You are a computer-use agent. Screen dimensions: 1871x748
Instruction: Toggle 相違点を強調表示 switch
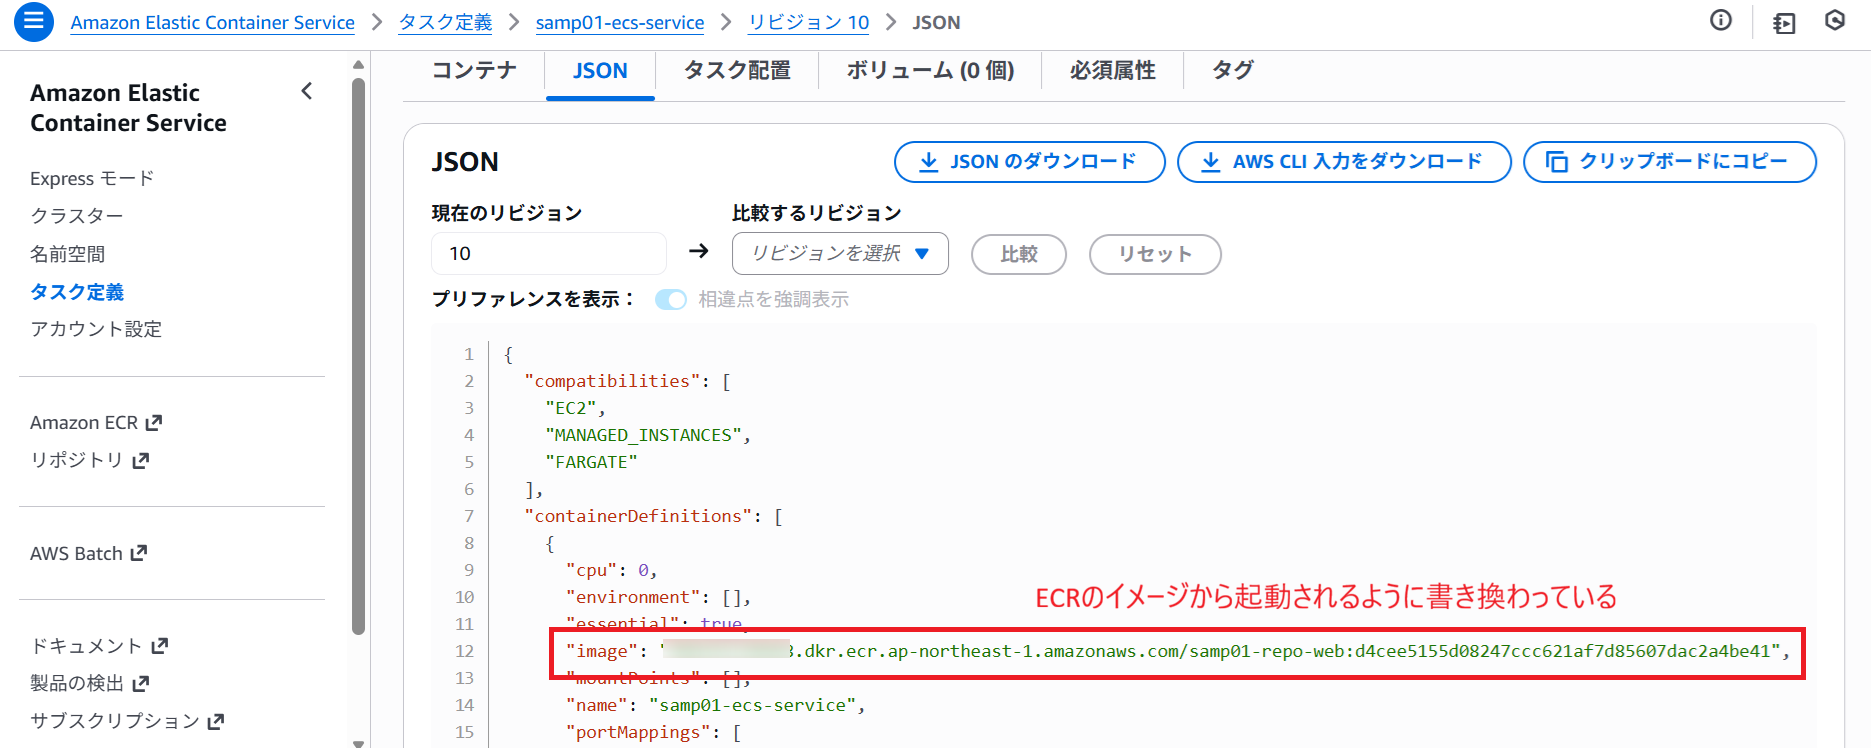671,299
